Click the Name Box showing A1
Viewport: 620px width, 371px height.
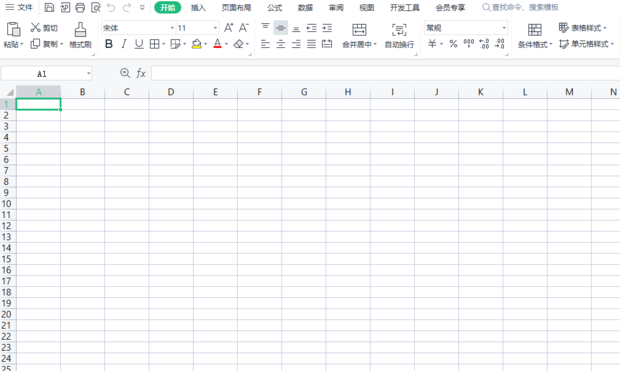tap(47, 74)
